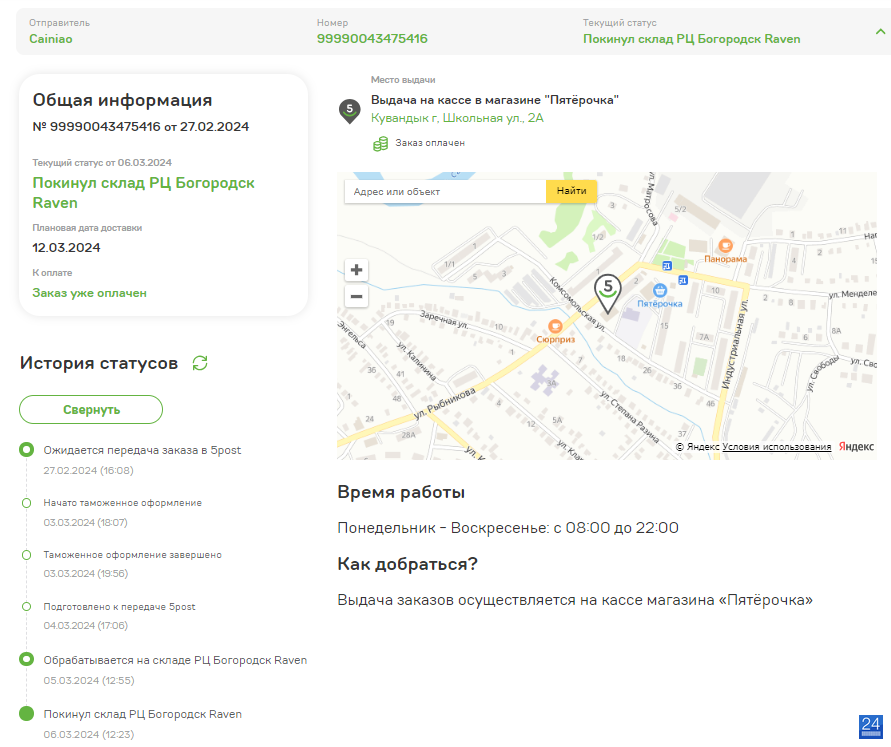
Task: Click the Выдача на кассе в магазине "Пятёрочка" title
Action: click(494, 100)
